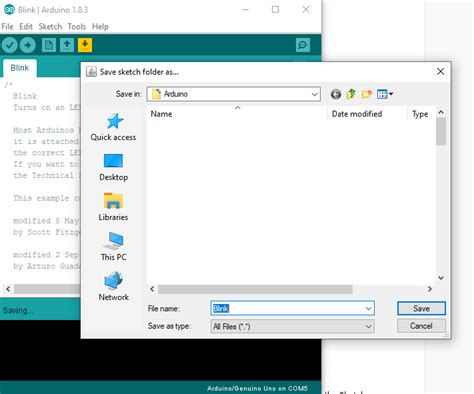Click the Arduino editor scroll left arrow
Screen dimensions: 474x394
pyautogui.click(x=8, y=289)
